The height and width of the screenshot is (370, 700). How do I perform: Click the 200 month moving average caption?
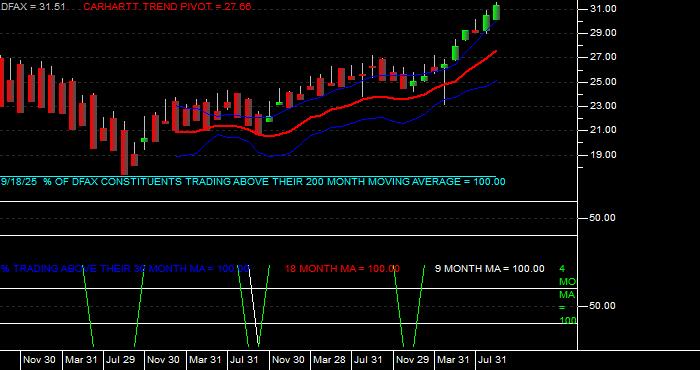click(x=253, y=182)
